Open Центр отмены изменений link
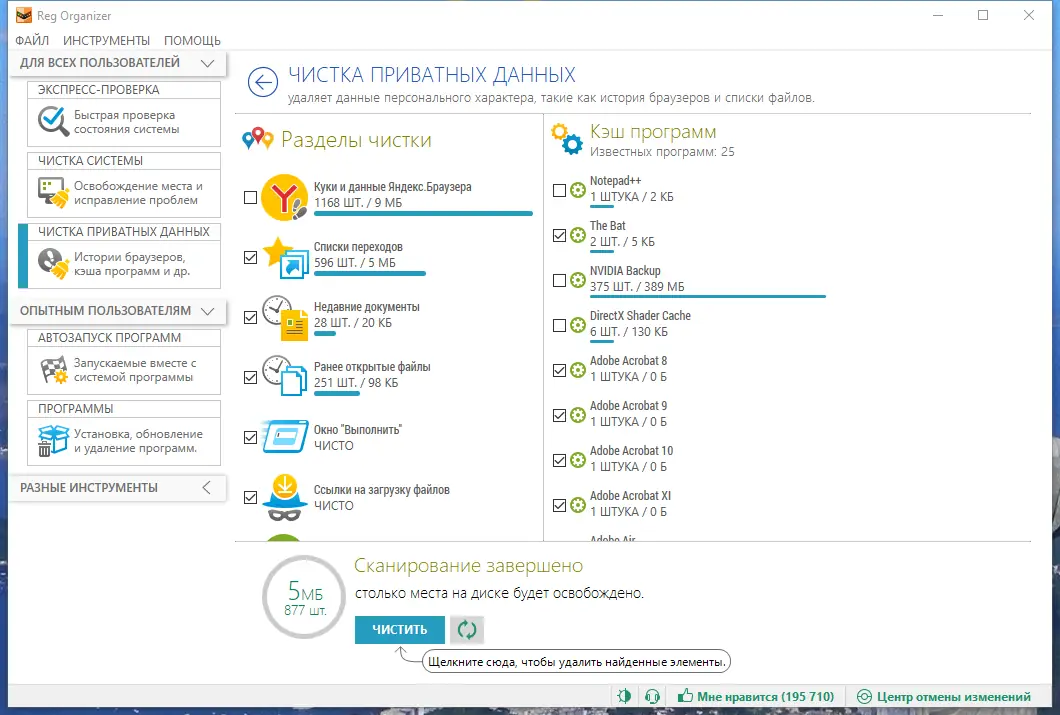 tap(944, 696)
